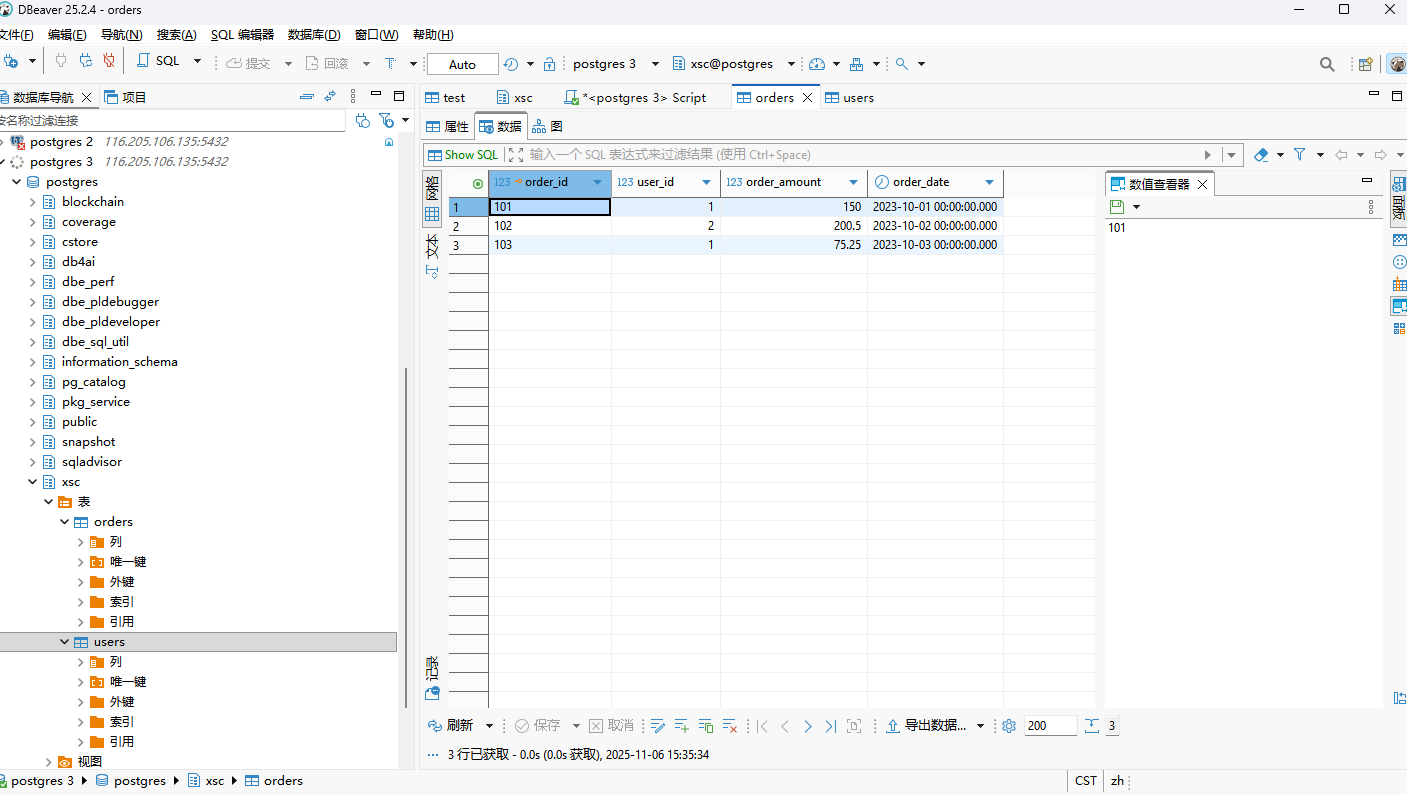
Task: Click the eraser clear-filter icon
Action: click(x=1260, y=155)
